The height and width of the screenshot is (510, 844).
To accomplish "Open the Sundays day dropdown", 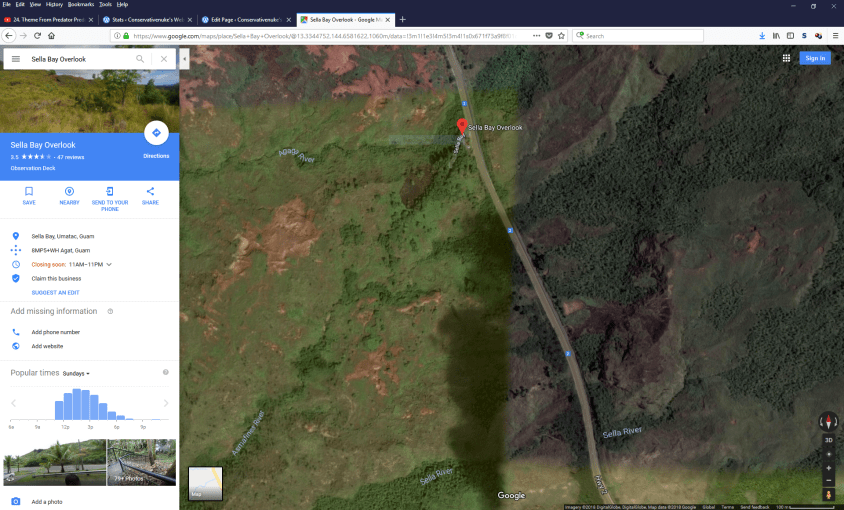I will pos(77,373).
